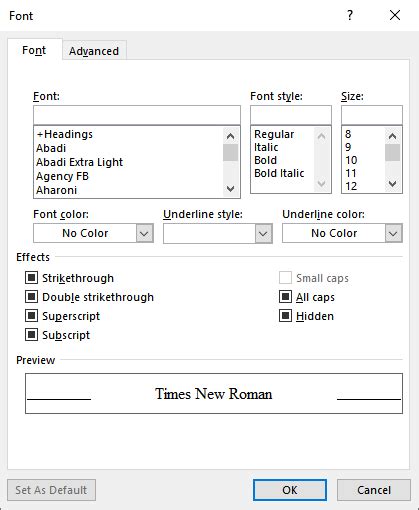Click the Cancel button
The image size is (419, 510).
point(374,490)
